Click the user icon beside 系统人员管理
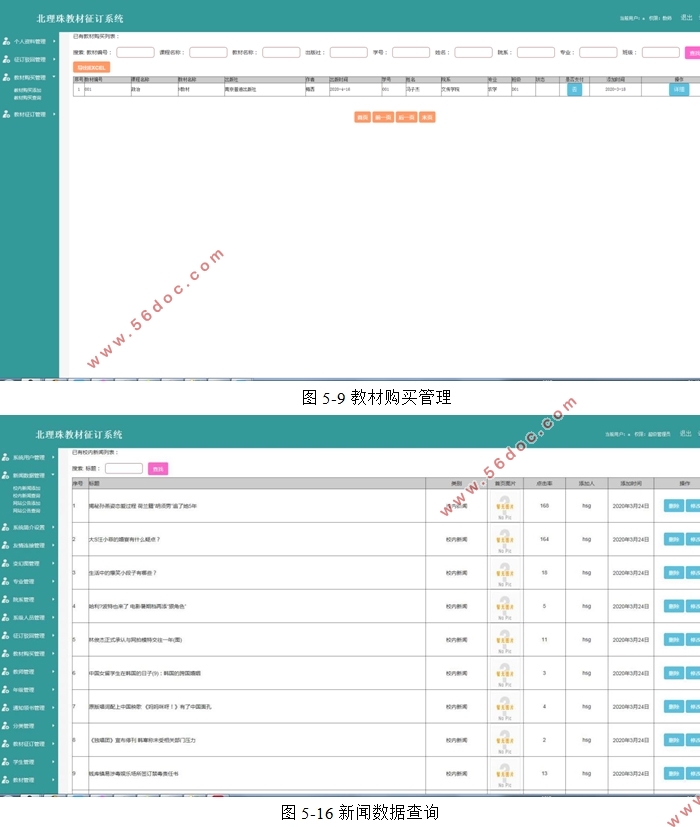The width and height of the screenshot is (700, 827). 6,617
